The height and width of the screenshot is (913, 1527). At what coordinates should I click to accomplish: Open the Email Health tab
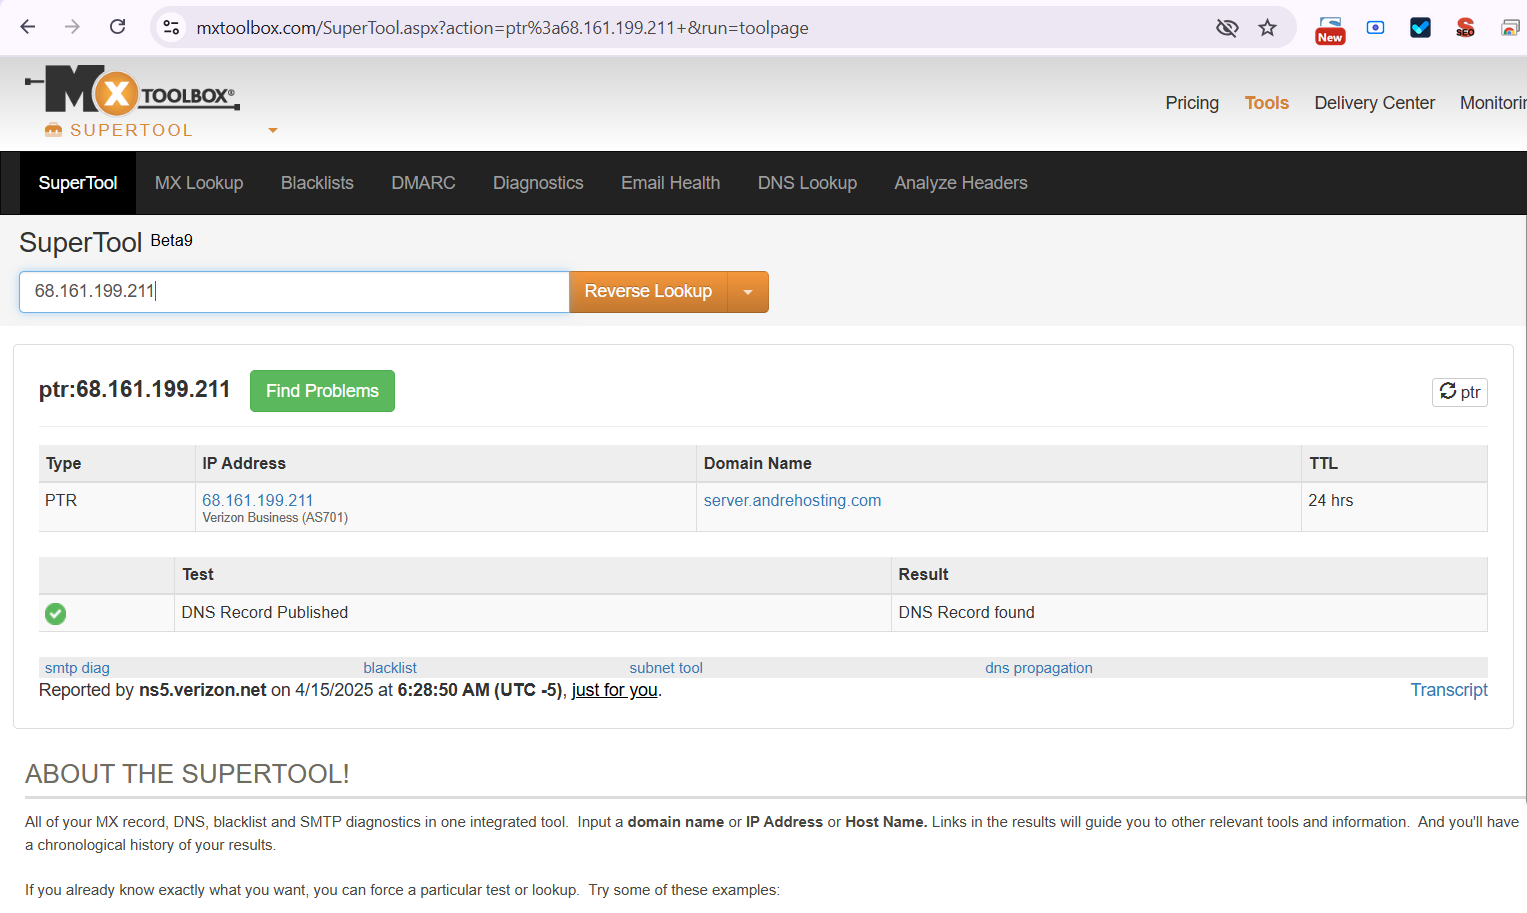point(670,183)
